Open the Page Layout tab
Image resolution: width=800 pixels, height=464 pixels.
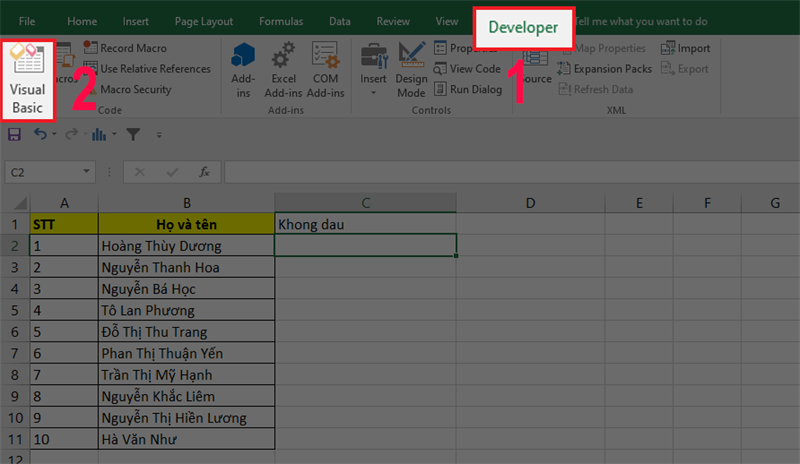point(204,21)
